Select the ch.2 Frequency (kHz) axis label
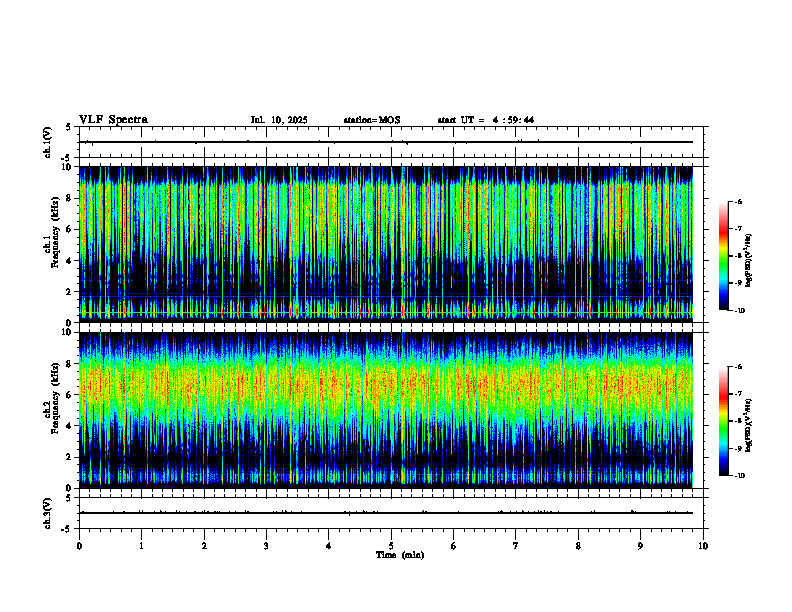Viewport: 792px width, 612px height. [51, 398]
